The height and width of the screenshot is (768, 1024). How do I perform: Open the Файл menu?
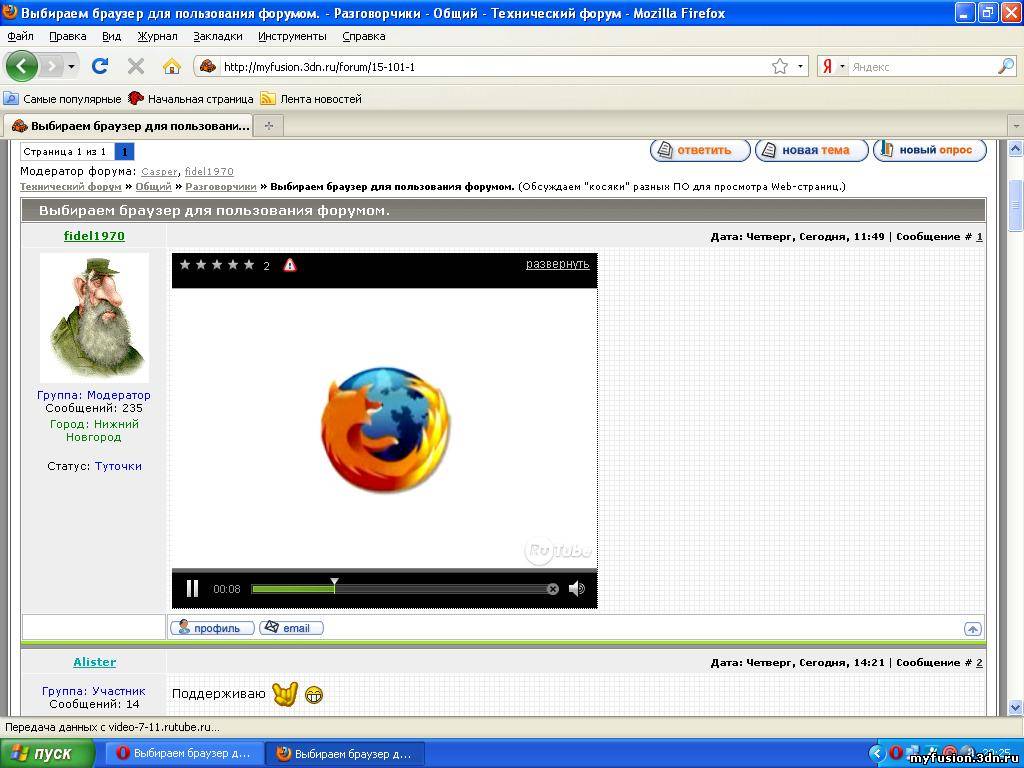pos(20,37)
